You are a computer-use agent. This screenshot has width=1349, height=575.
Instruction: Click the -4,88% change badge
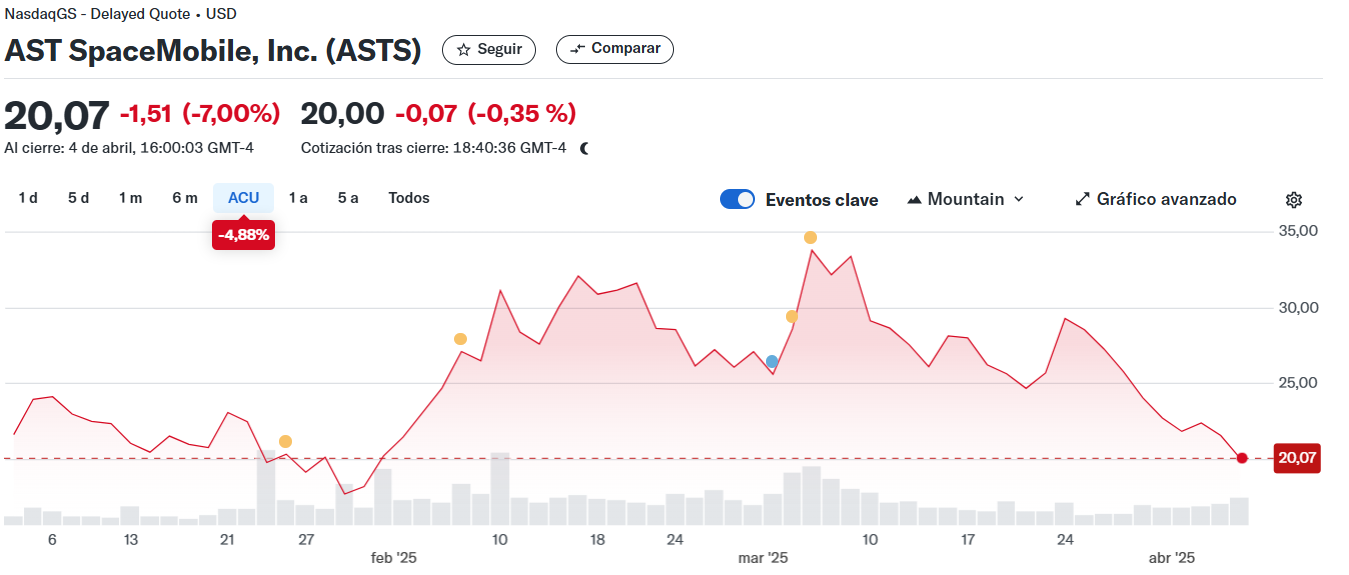pyautogui.click(x=243, y=236)
